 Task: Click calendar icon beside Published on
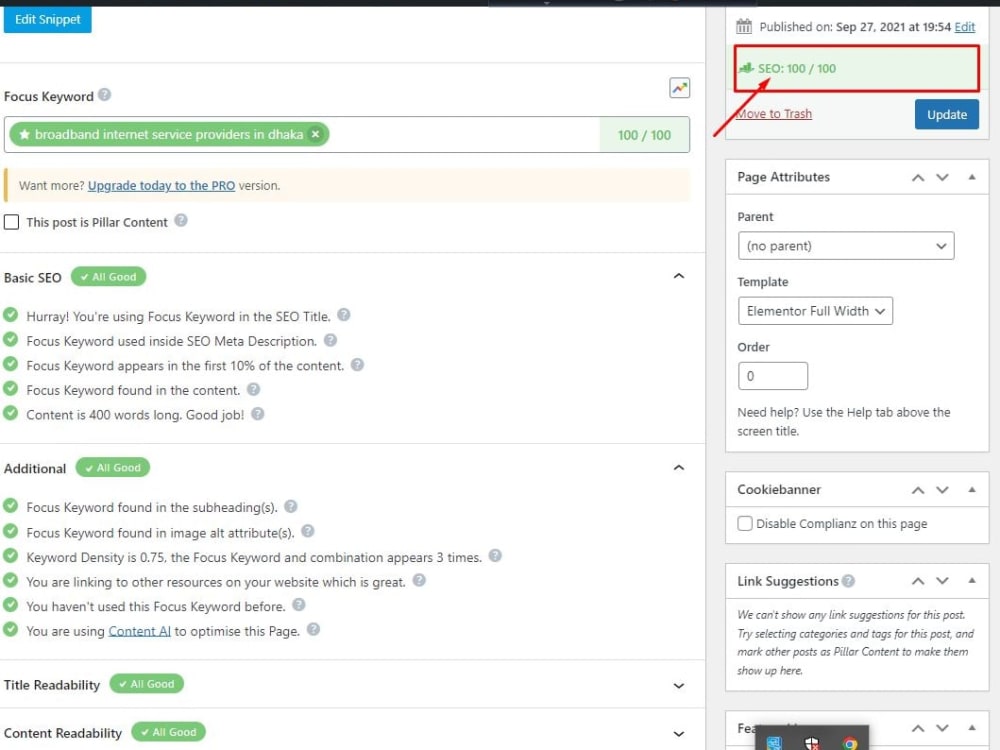pyautogui.click(x=744, y=26)
